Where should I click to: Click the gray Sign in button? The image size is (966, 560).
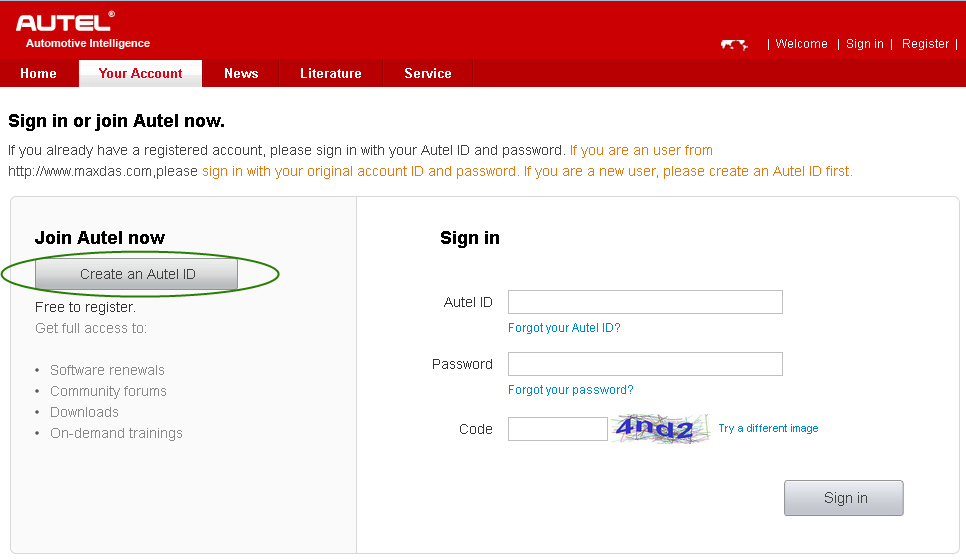pyautogui.click(x=843, y=498)
